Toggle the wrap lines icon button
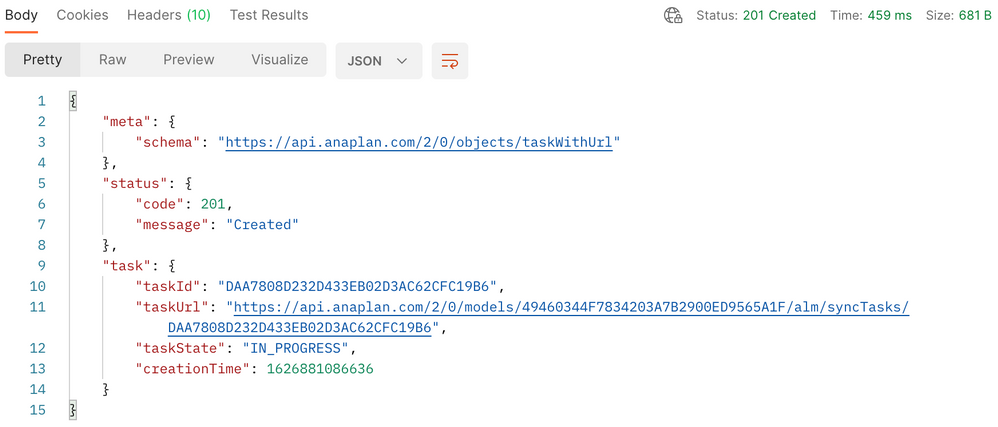998x427 pixels. click(x=449, y=61)
